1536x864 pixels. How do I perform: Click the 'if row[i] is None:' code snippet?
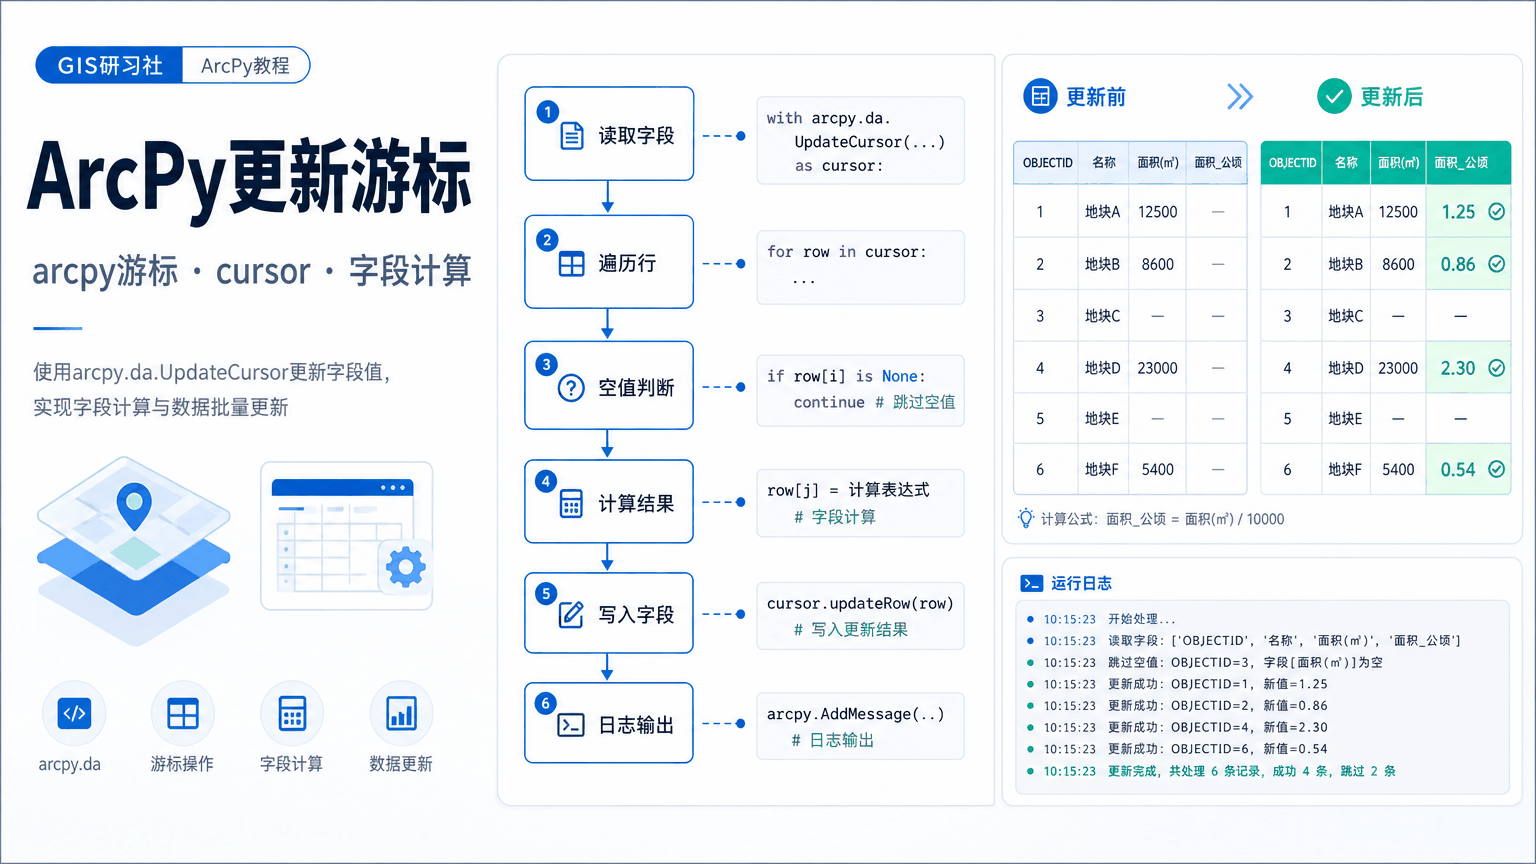tap(861, 390)
